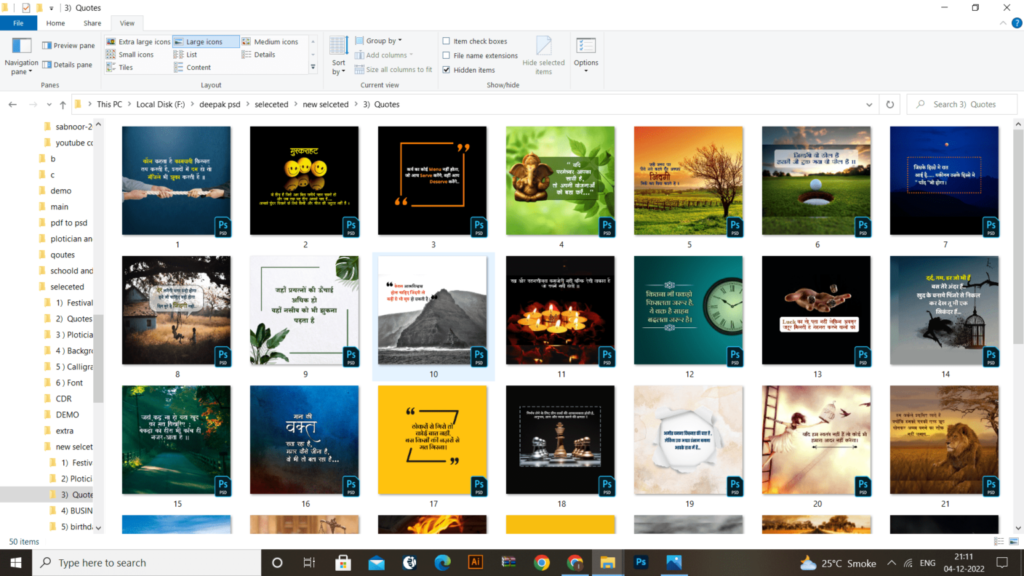Go up one folder level
The width and height of the screenshot is (1024, 576).
point(63,104)
